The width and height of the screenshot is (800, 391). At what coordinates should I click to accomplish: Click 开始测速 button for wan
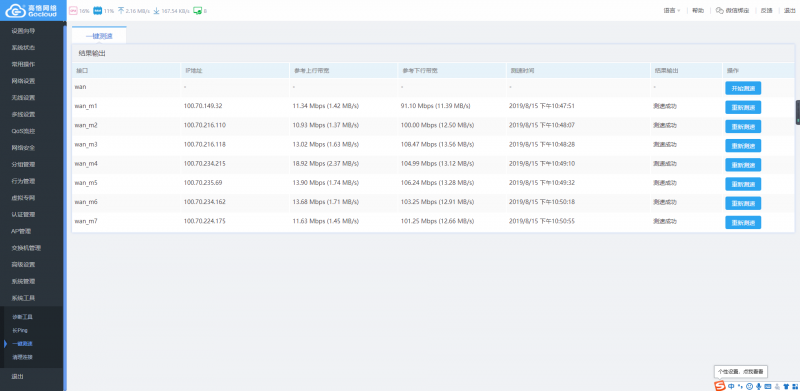tap(743, 88)
